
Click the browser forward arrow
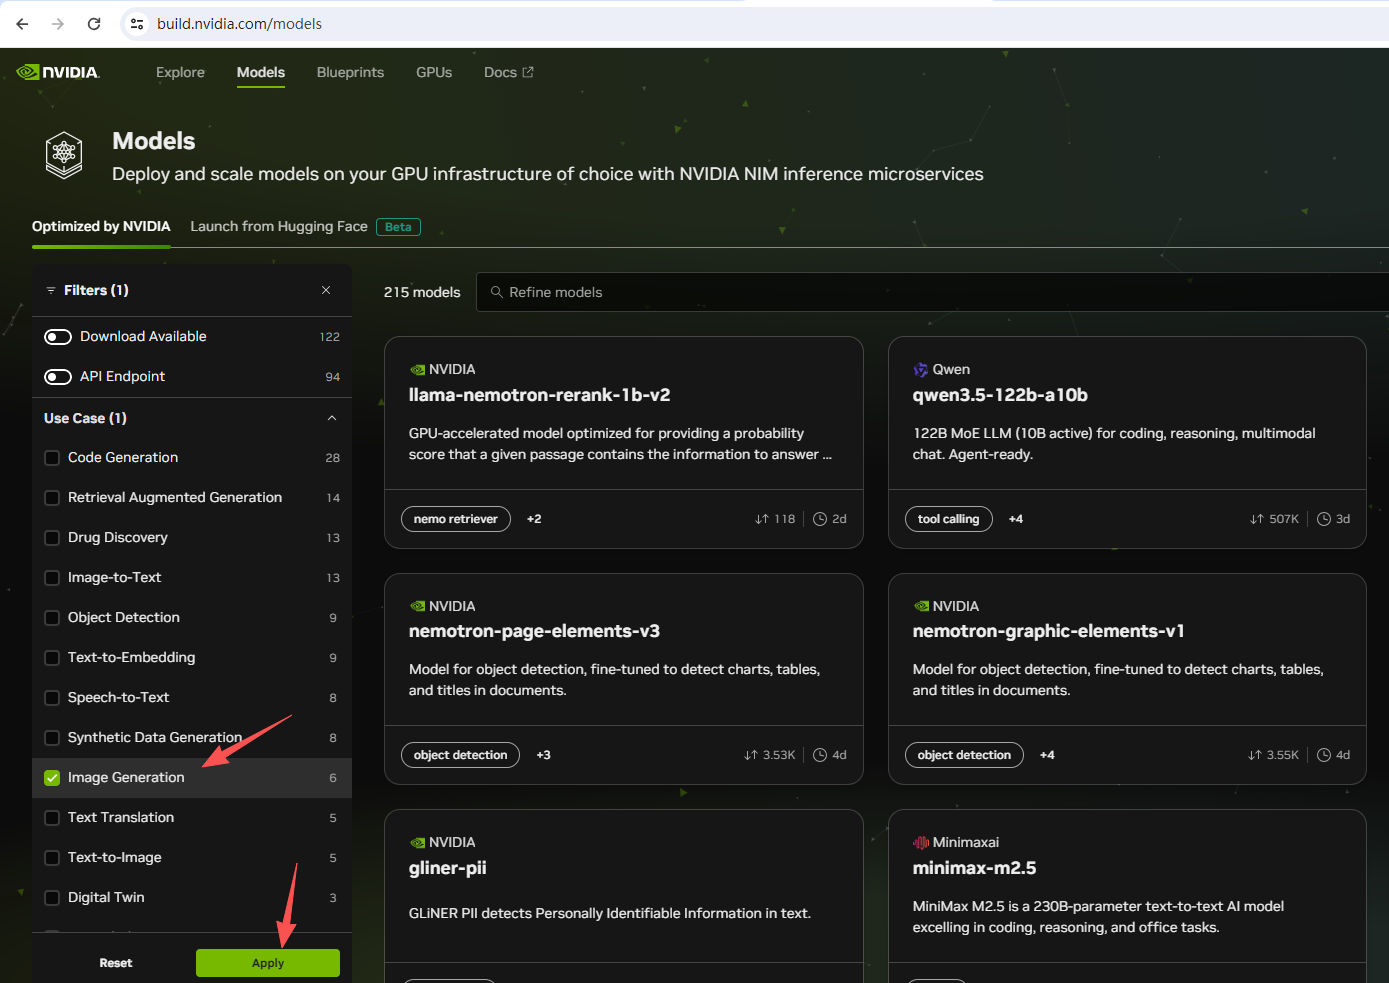(58, 24)
